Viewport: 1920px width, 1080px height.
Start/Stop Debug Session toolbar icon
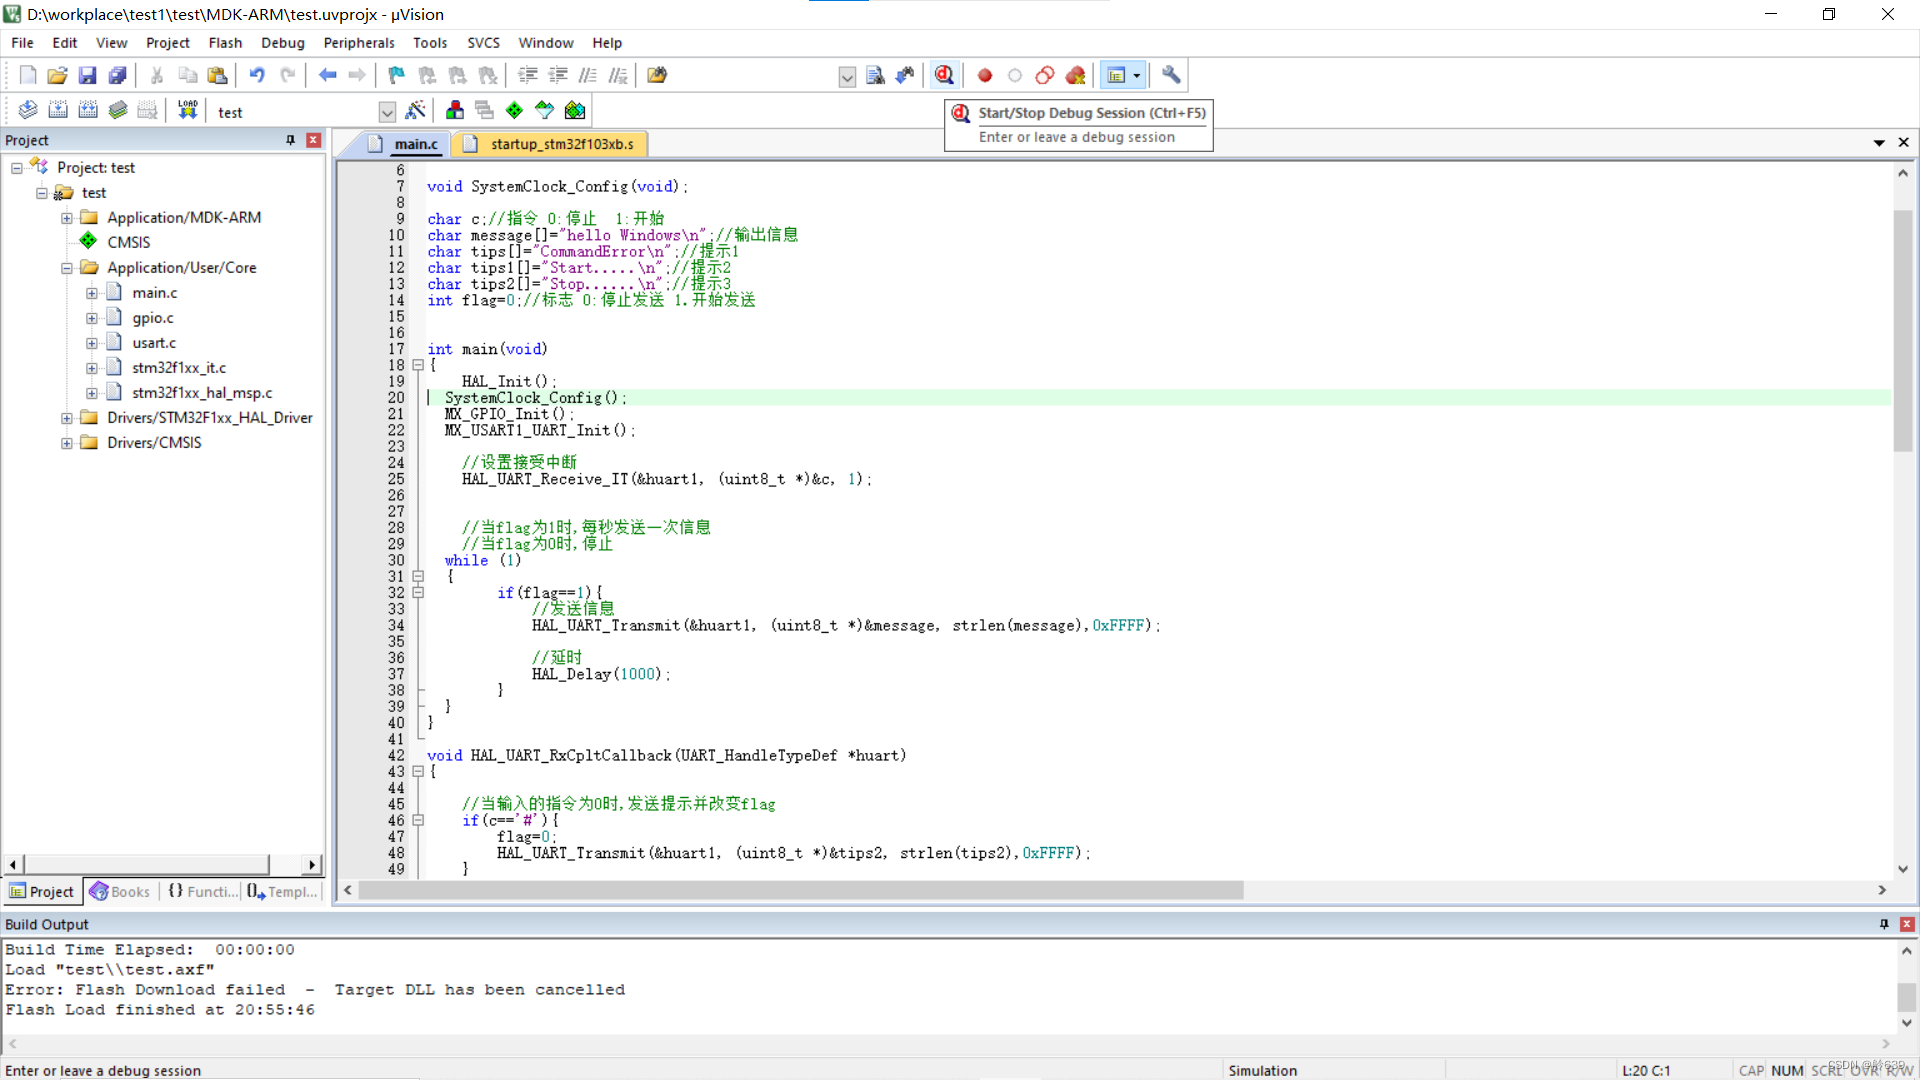[944, 75]
